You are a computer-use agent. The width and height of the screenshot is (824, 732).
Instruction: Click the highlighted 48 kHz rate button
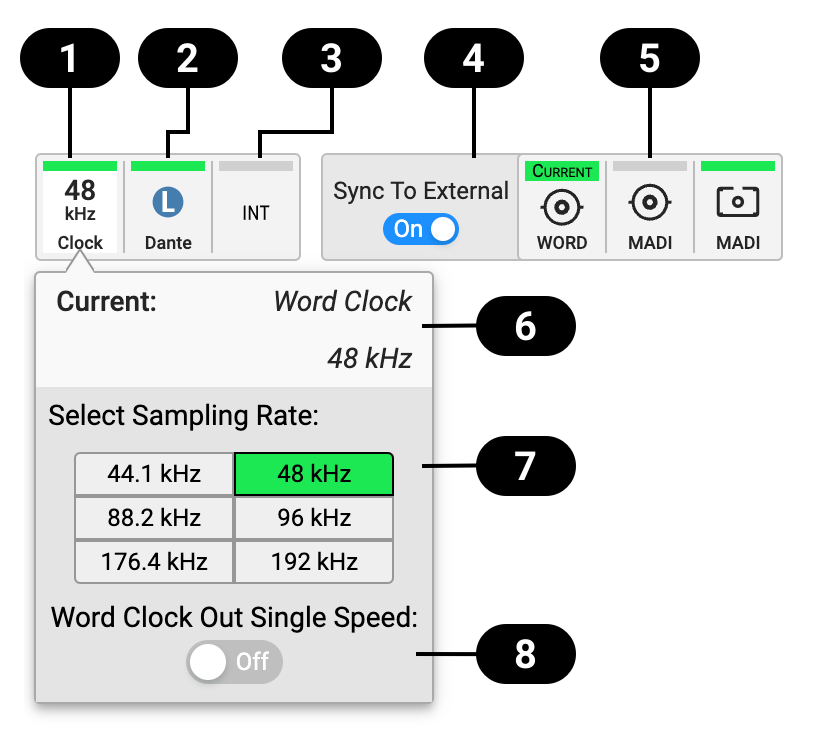click(x=314, y=474)
